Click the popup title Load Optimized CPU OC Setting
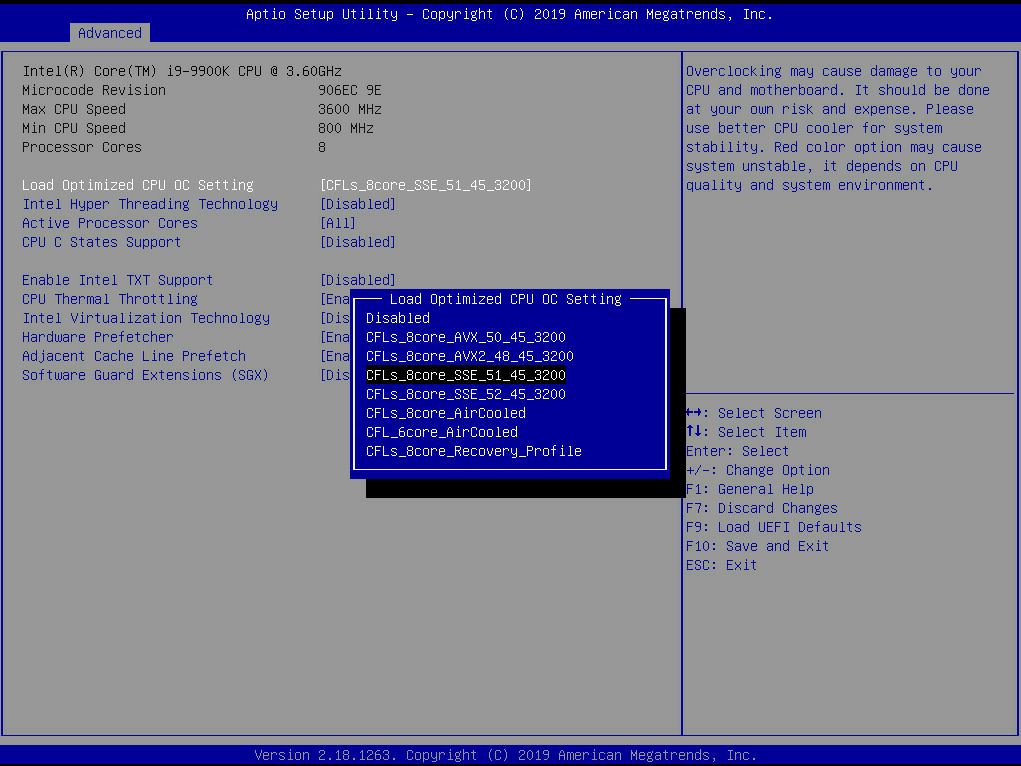This screenshot has height=766, width=1021. 505,299
